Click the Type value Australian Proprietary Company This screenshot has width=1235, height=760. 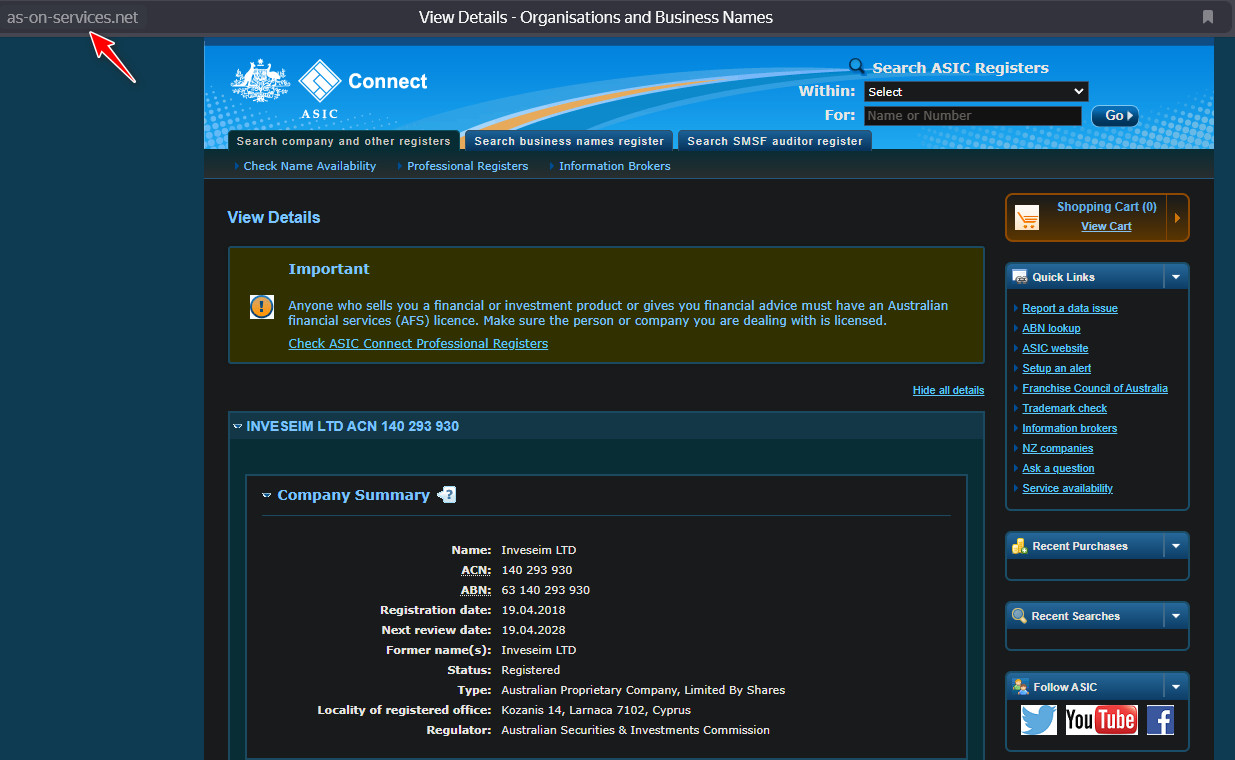[643, 690]
